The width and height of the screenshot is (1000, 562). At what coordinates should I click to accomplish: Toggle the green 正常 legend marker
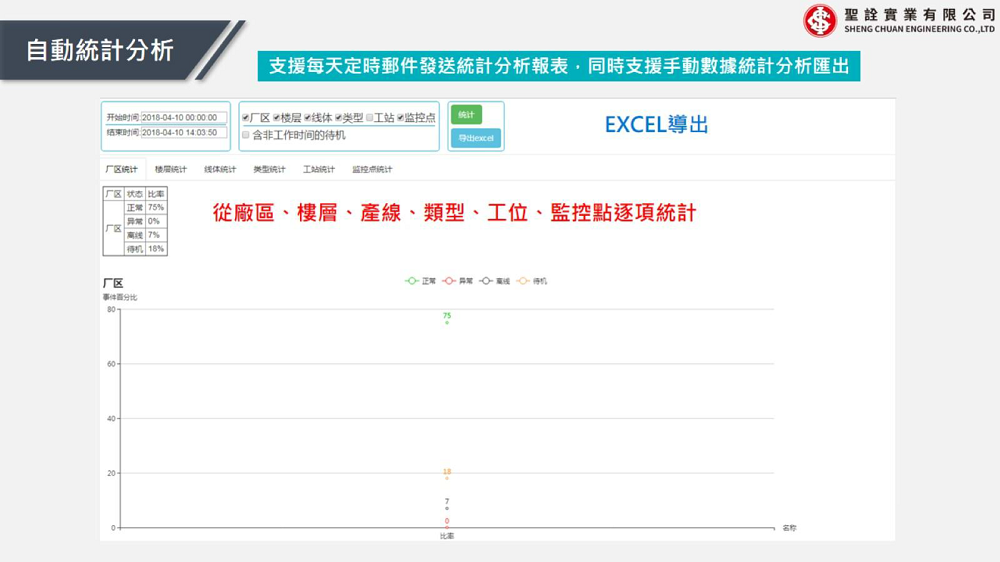point(411,281)
